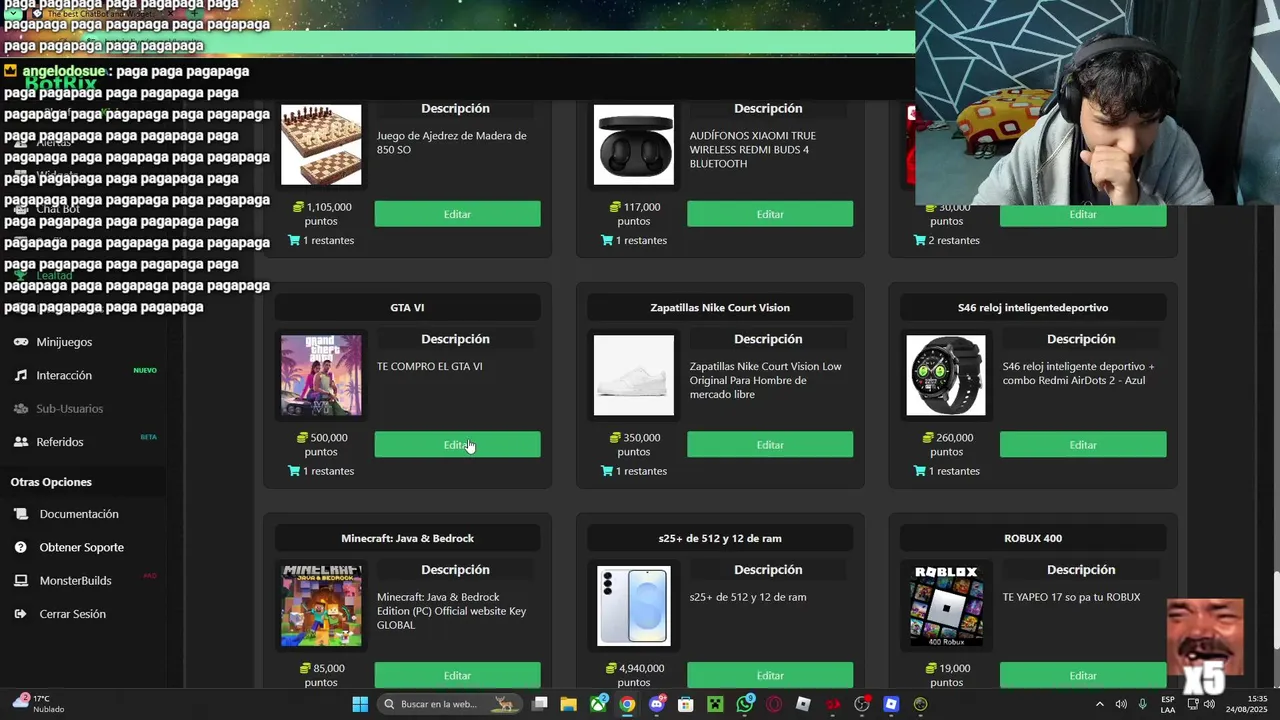Viewport: 1280px width, 720px height.
Task: Open ESP LAA keyboard language selector
Action: (1168, 704)
